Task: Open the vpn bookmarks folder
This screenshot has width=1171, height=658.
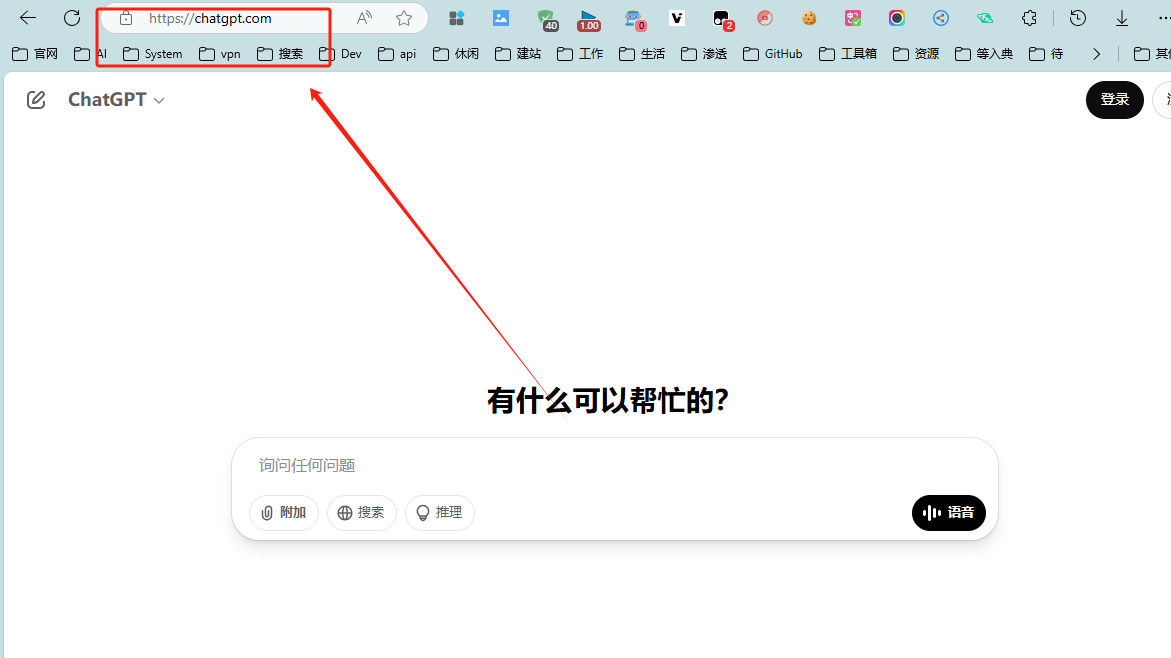Action: point(220,54)
